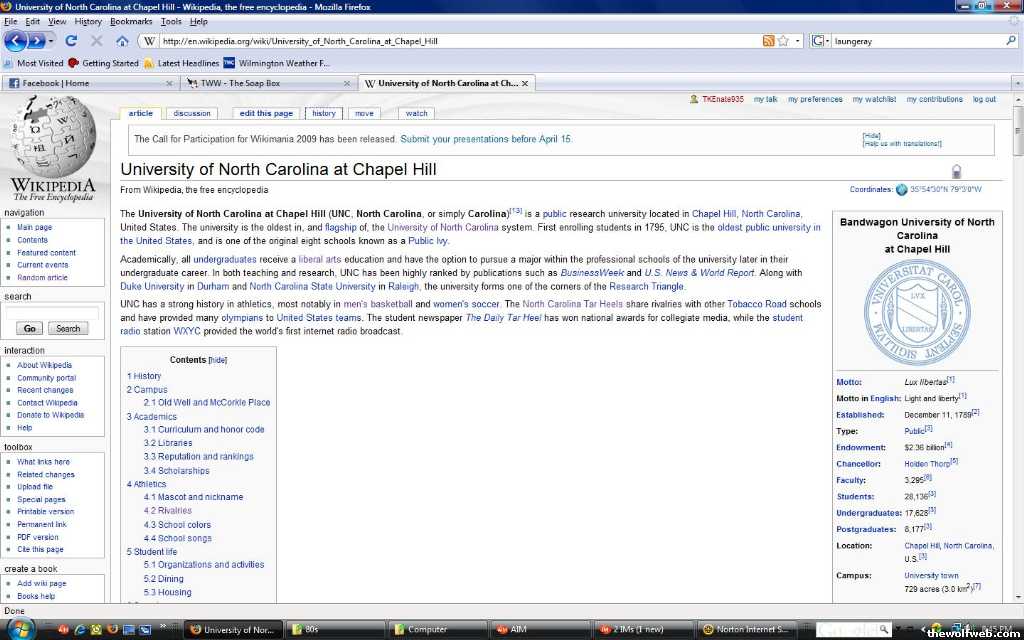Click the Stop loading X icon
The width and height of the screenshot is (1024, 640).
tap(97, 41)
